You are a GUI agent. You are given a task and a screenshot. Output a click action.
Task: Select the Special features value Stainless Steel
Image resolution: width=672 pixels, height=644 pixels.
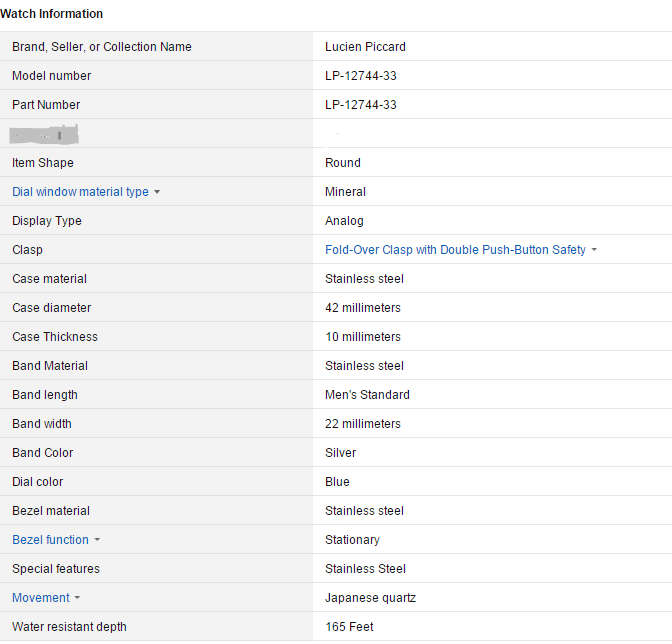pos(365,569)
